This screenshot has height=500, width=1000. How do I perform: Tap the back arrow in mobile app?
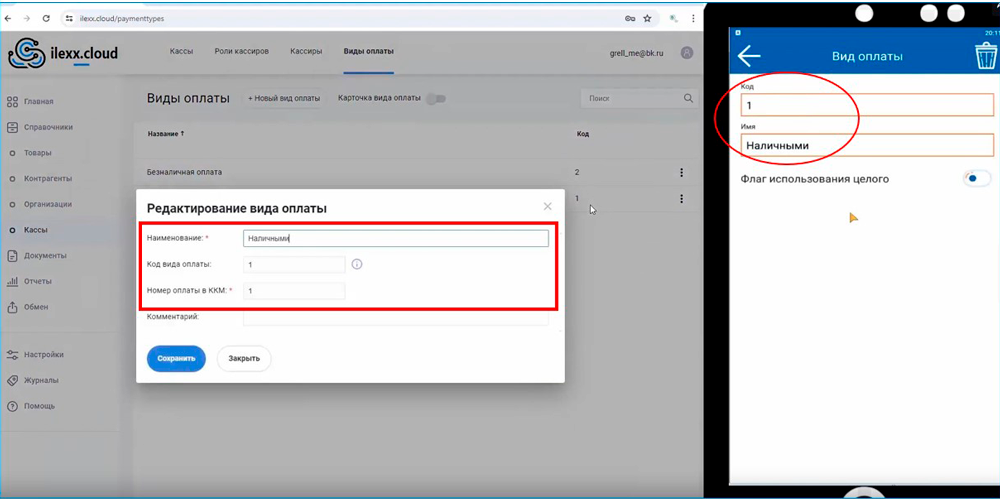749,57
